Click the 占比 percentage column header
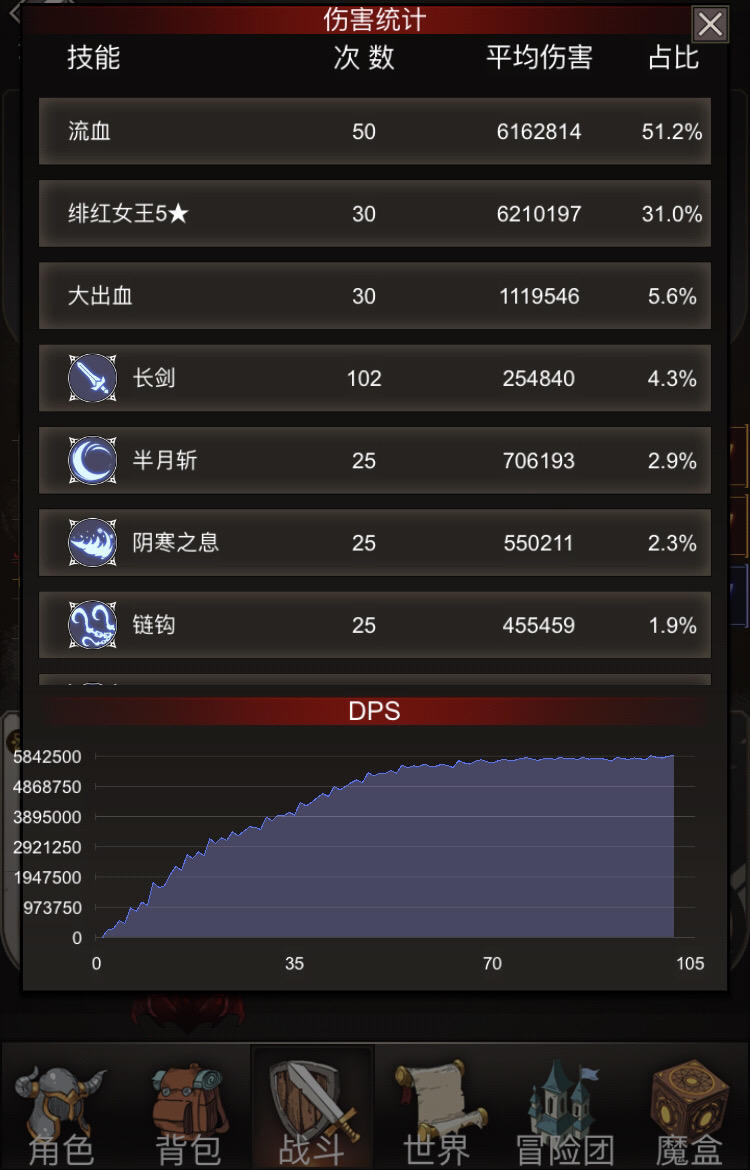Screen dimensions: 750x1170 (673, 57)
